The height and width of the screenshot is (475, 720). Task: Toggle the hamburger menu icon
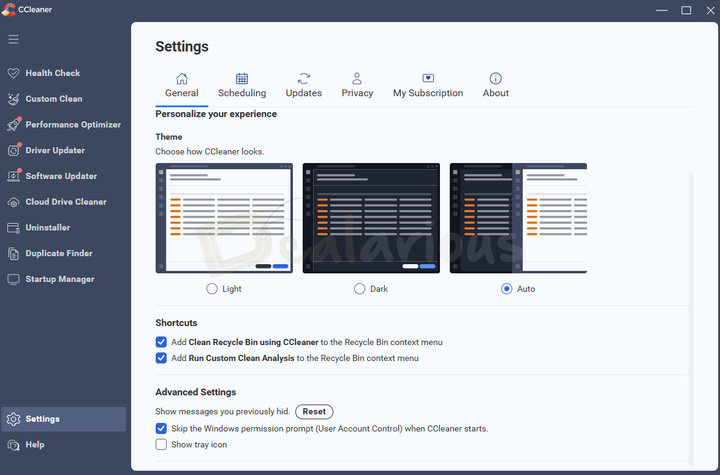click(13, 40)
